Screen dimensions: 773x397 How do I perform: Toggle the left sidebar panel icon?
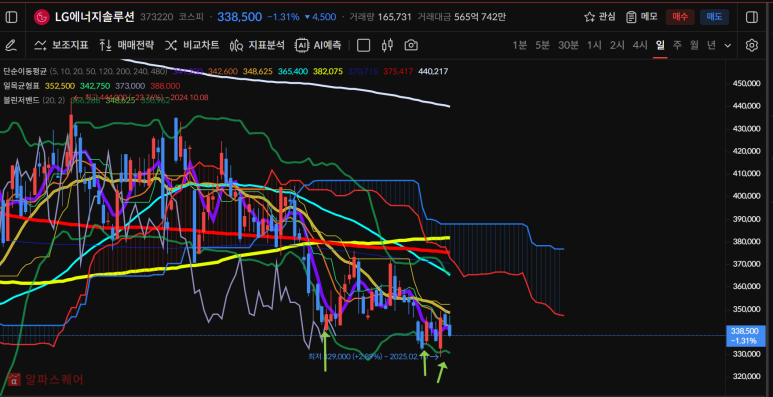point(11,17)
